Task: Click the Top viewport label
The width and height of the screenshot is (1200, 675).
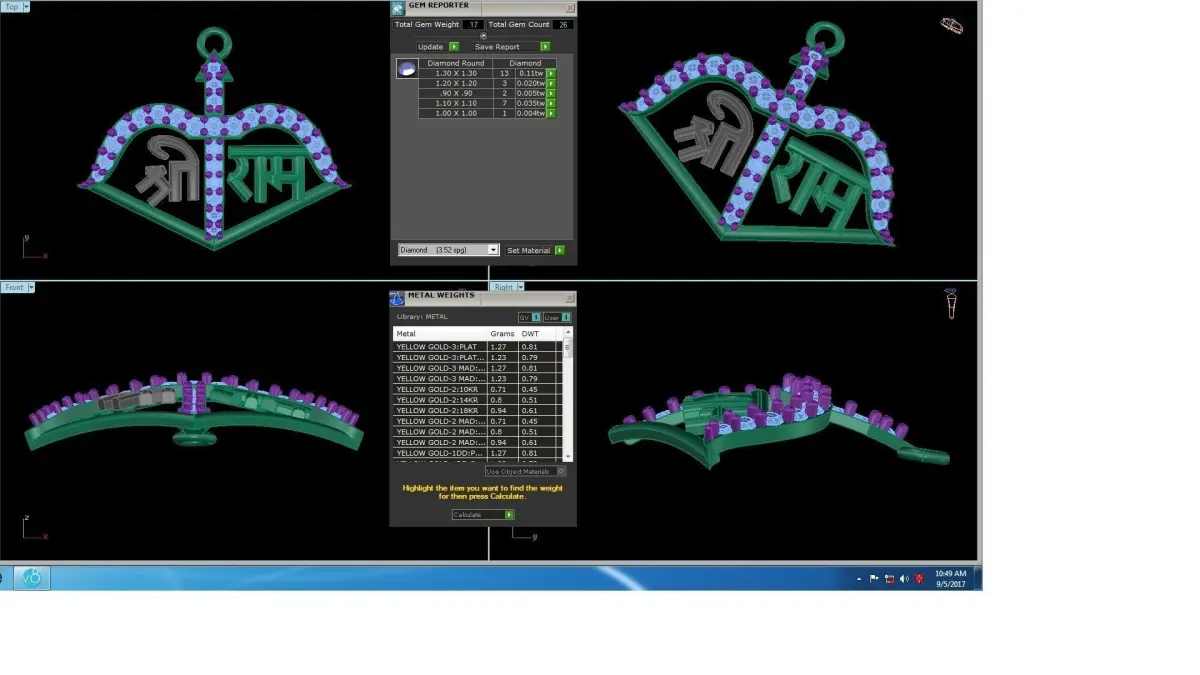Action: click(x=12, y=6)
